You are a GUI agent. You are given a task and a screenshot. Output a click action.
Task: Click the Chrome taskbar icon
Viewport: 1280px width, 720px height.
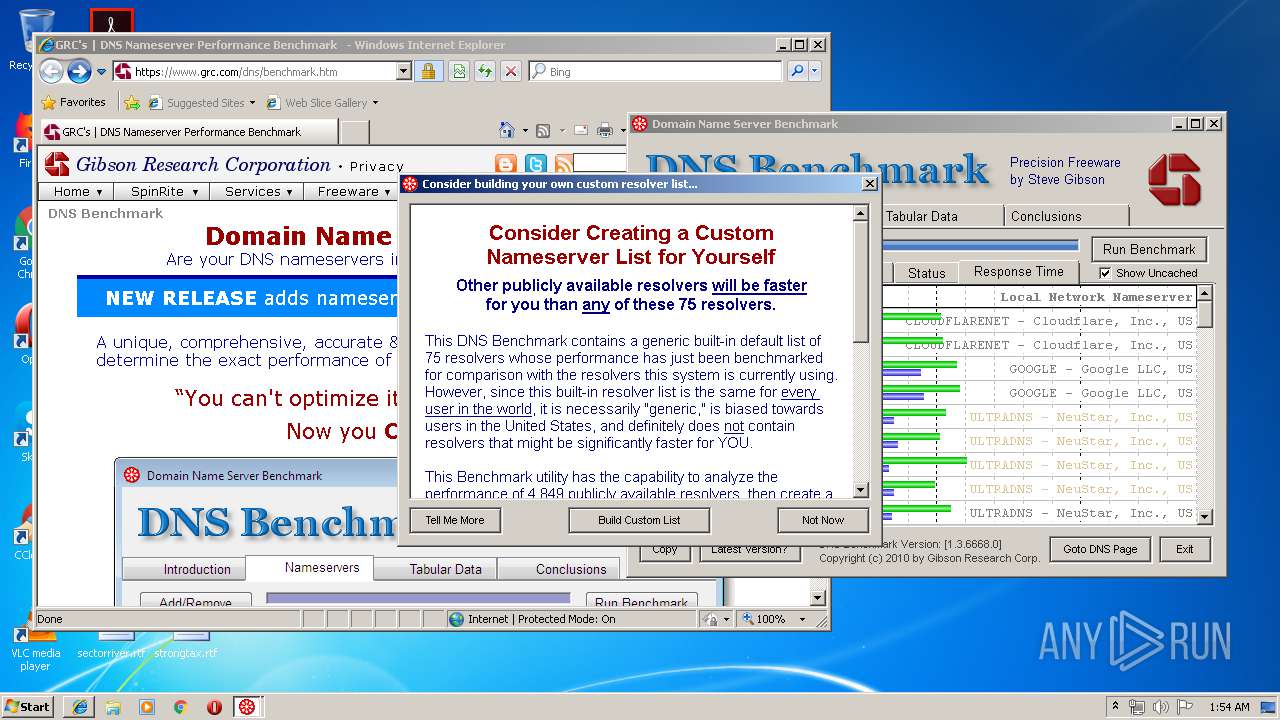180,706
